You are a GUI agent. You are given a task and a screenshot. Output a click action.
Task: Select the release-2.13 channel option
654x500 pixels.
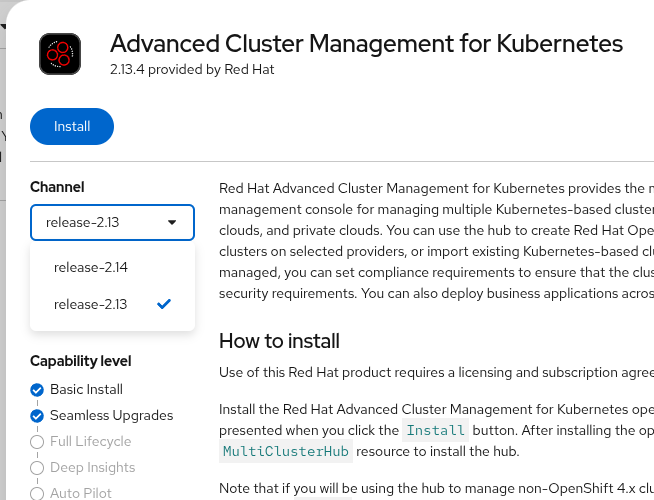point(91,304)
